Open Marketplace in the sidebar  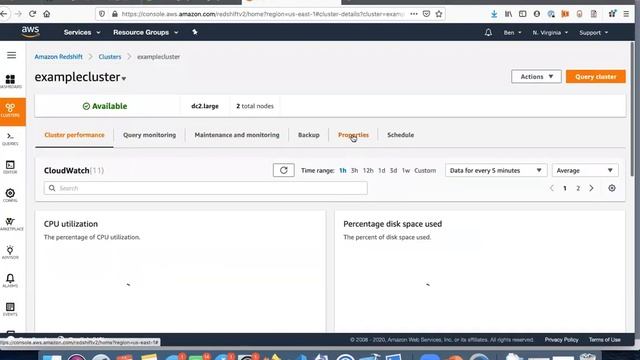coord(11,224)
